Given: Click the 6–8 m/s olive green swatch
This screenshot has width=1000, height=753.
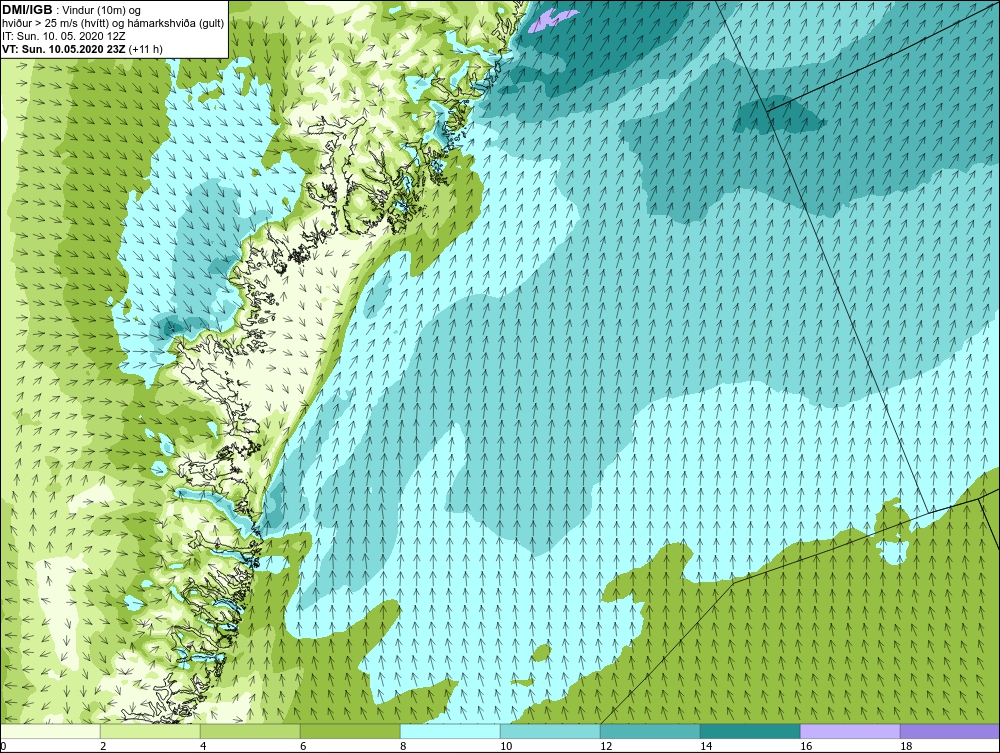Looking at the screenshot, I should (x=351, y=731).
